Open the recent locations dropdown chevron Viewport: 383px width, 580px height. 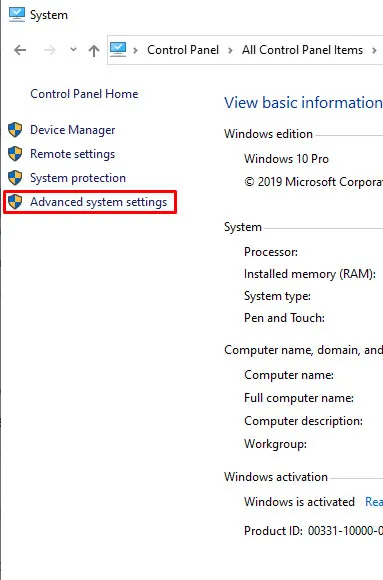[x=73, y=50]
